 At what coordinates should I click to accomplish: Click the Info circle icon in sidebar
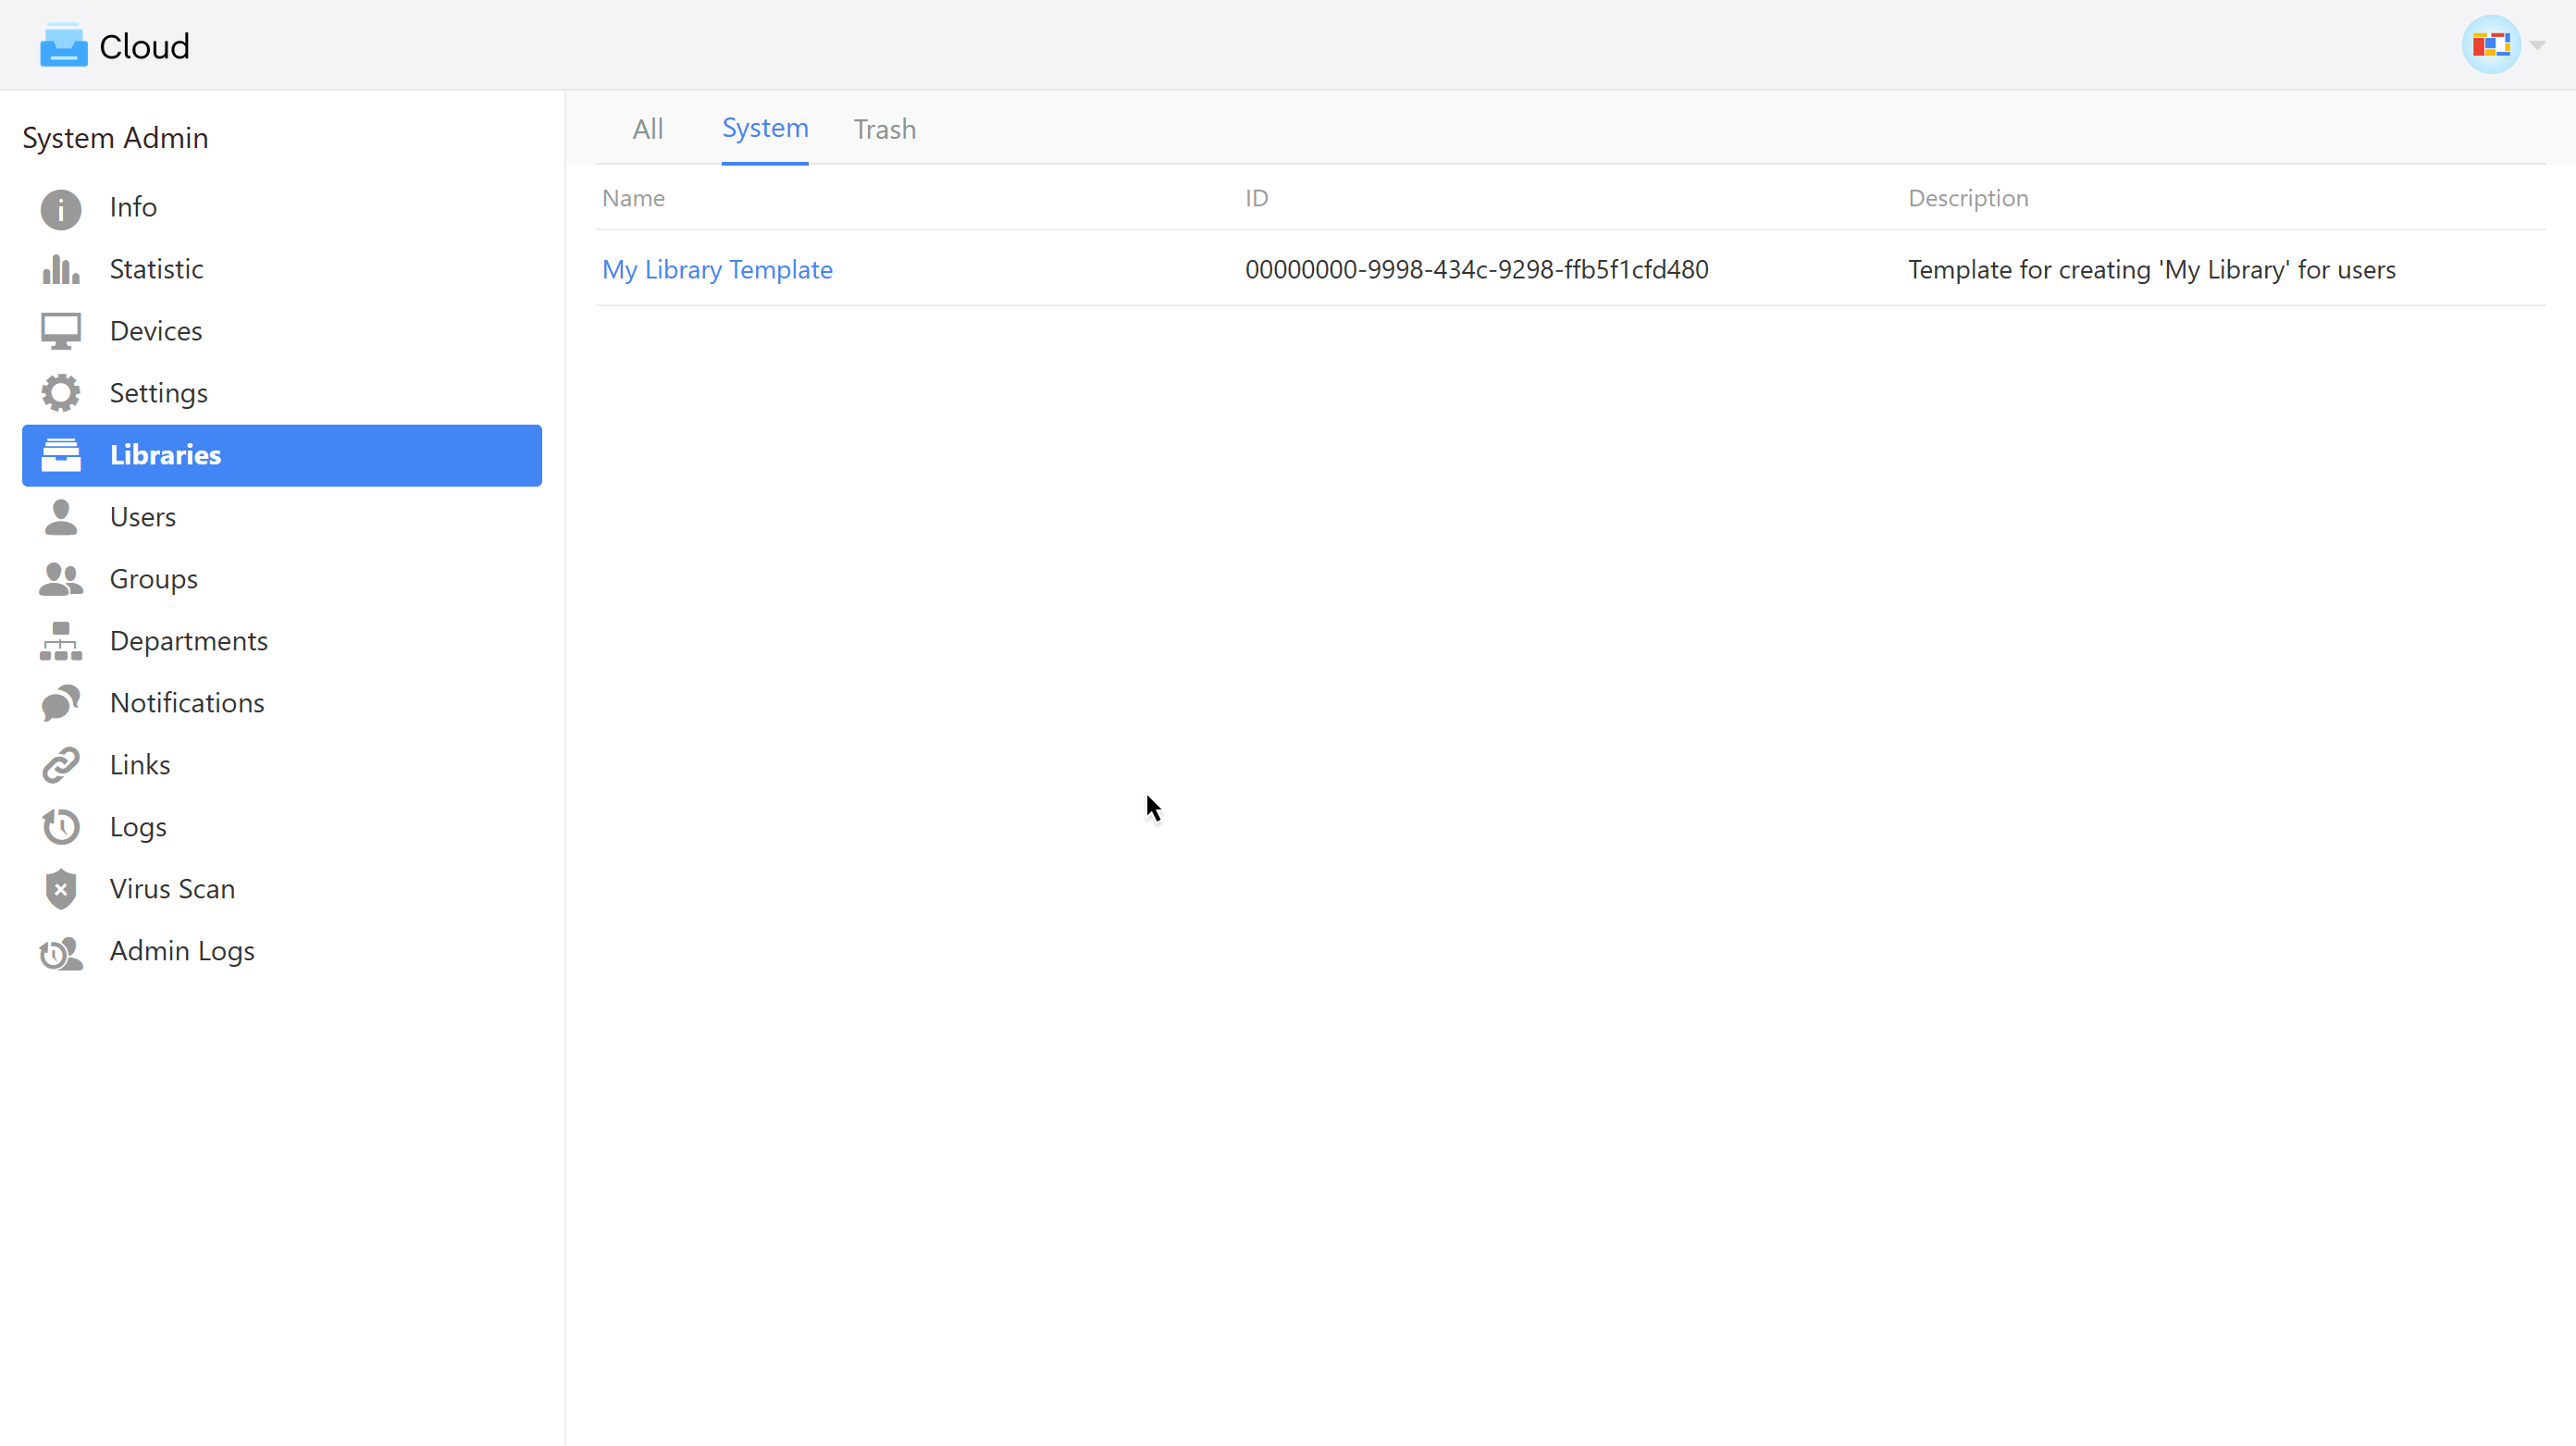click(61, 208)
